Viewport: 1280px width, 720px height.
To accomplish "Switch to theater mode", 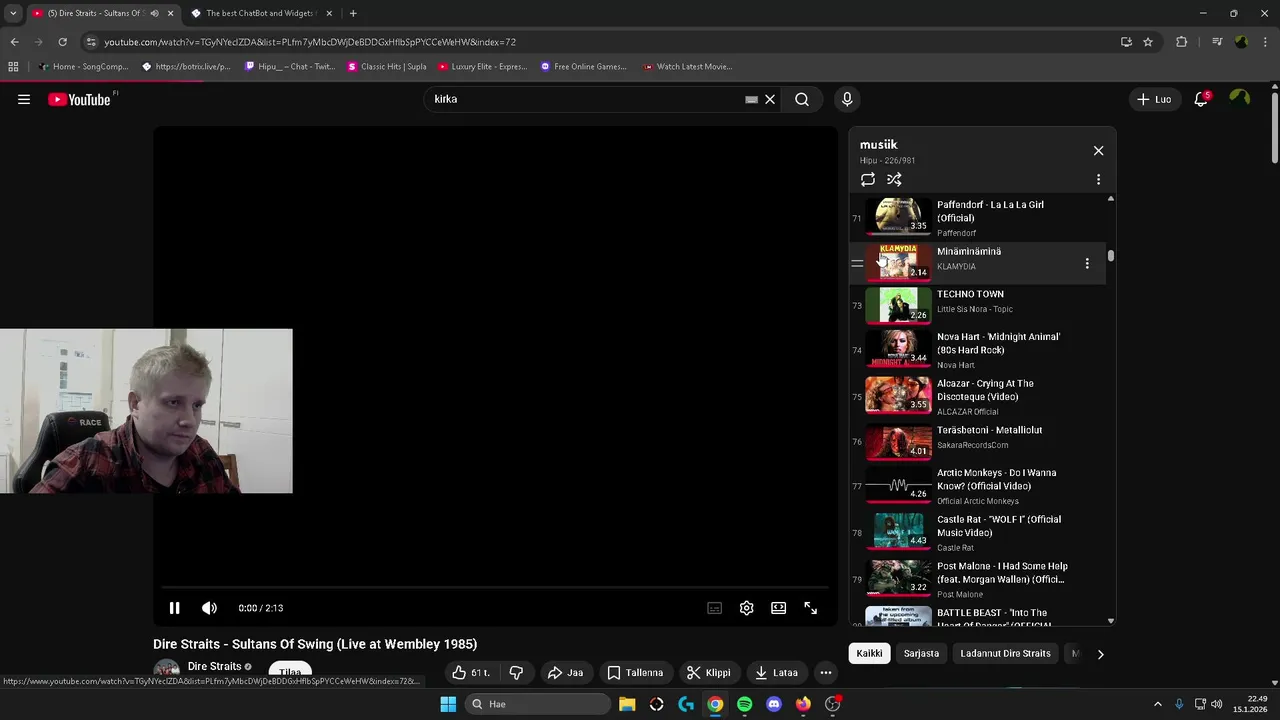I will (x=778, y=608).
